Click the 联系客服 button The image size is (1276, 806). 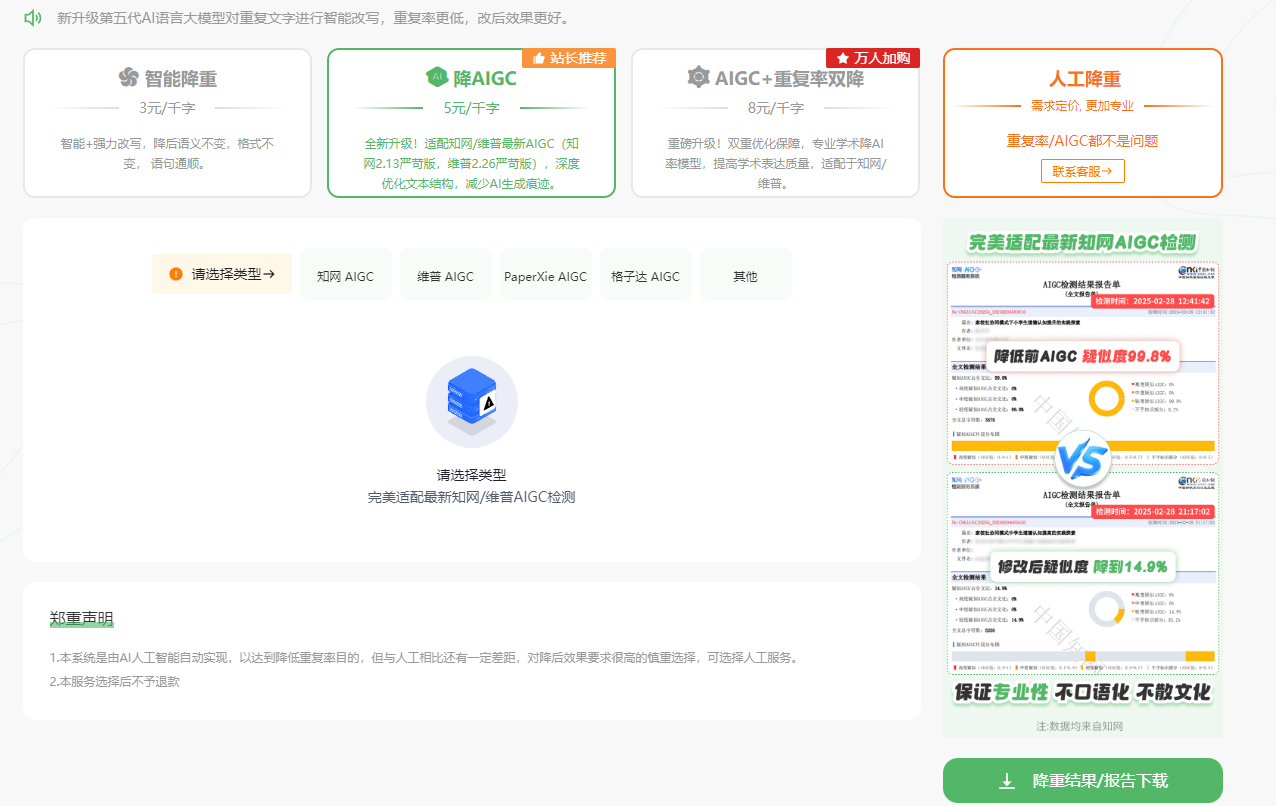pos(1083,171)
